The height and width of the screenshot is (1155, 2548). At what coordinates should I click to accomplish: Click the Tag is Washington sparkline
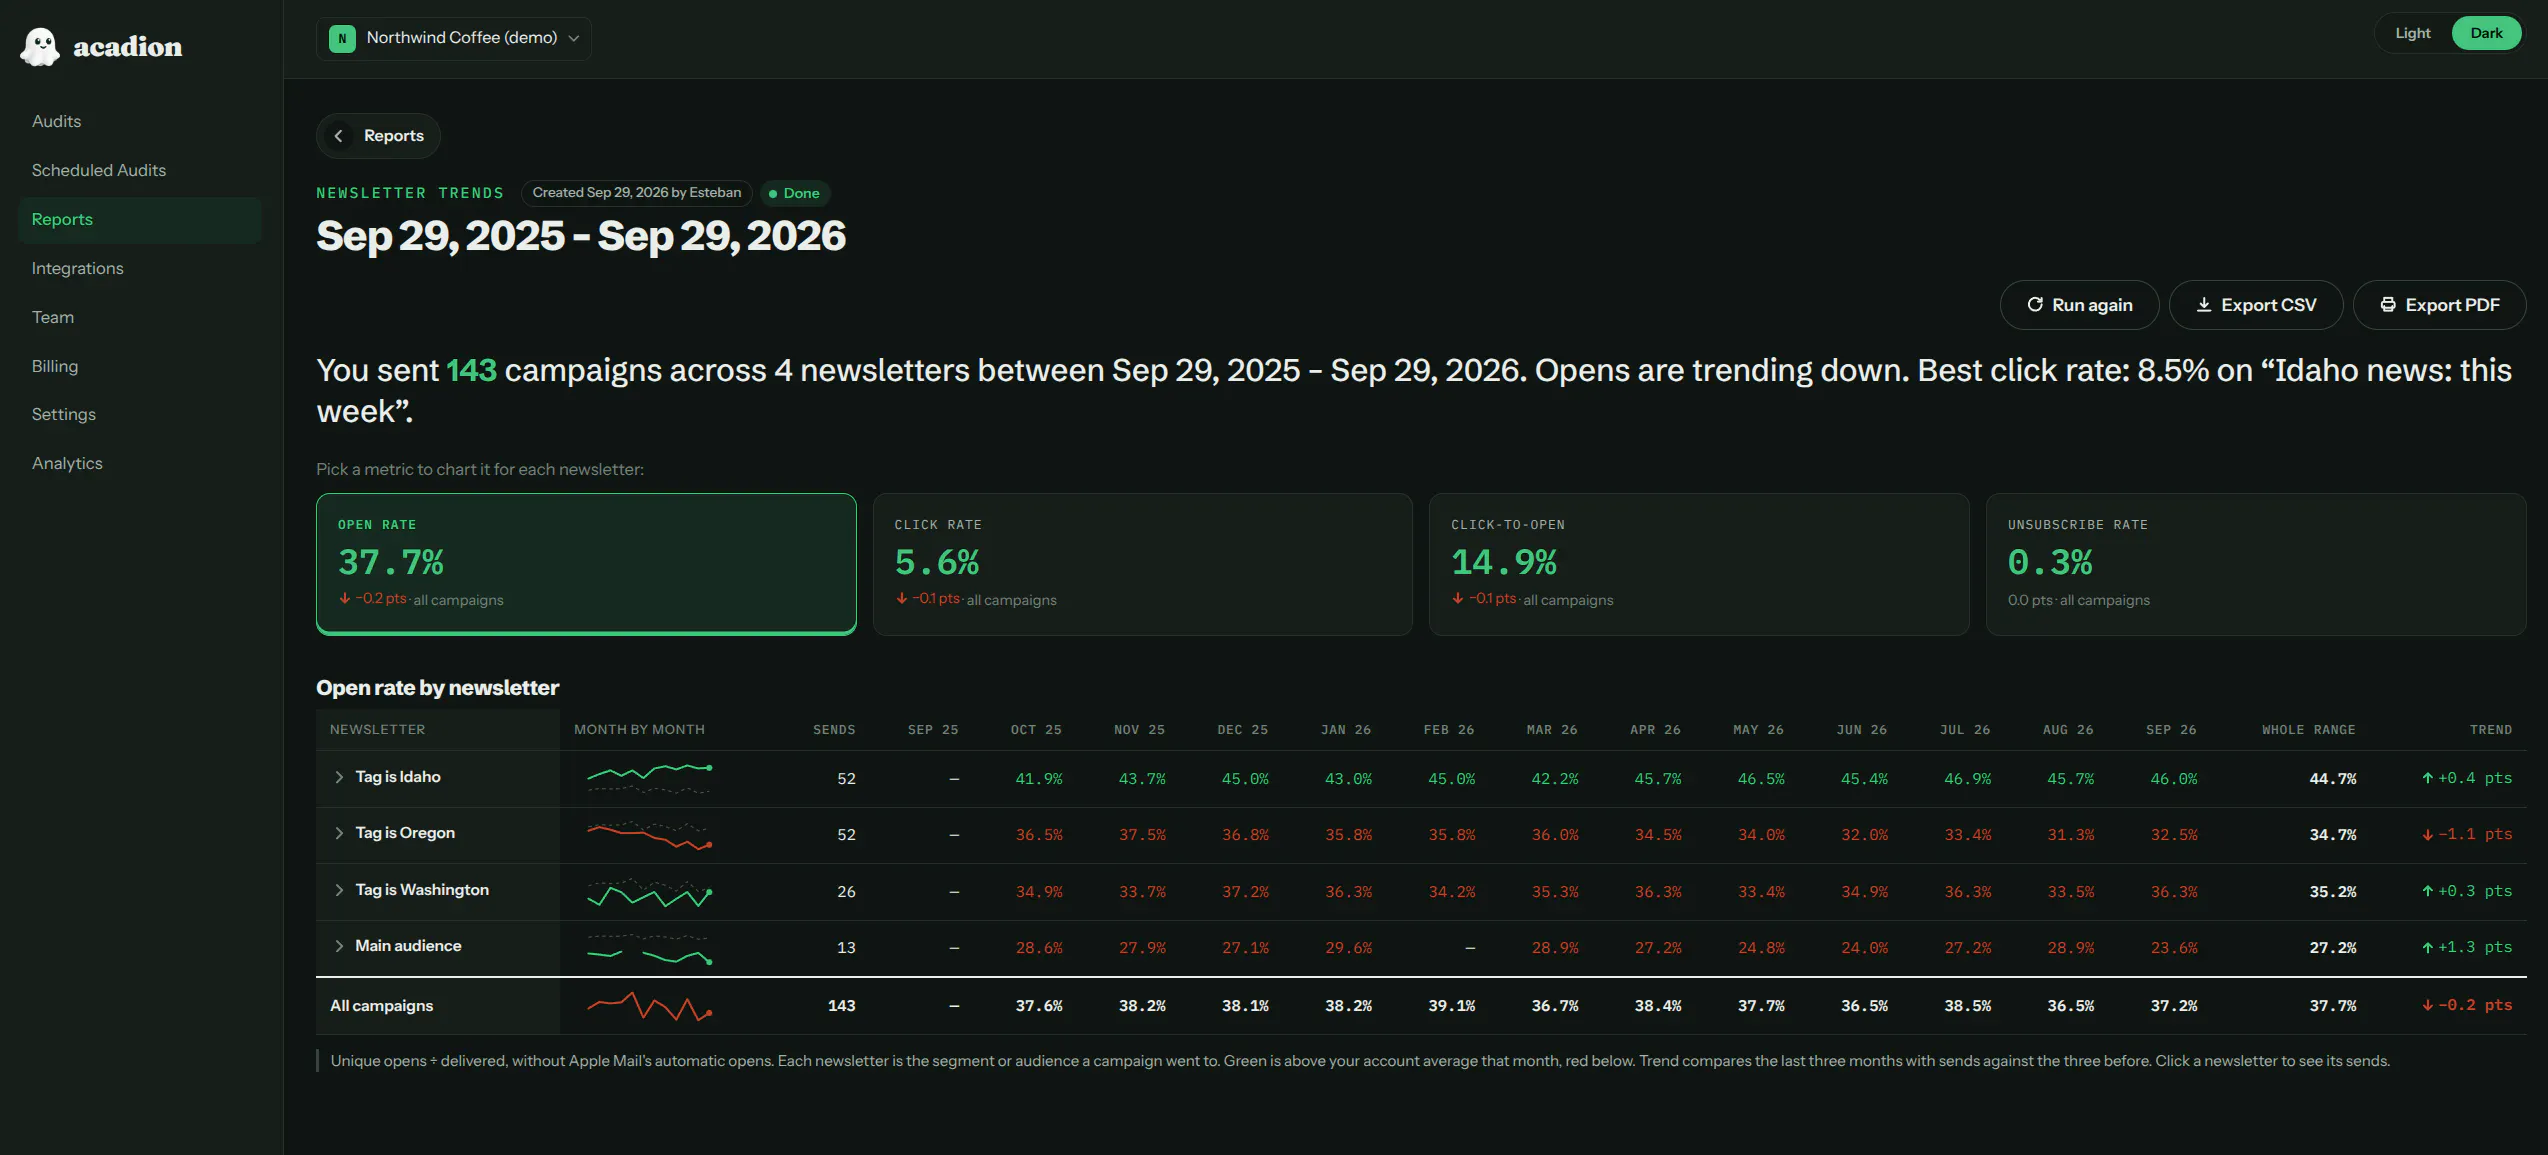[650, 892]
